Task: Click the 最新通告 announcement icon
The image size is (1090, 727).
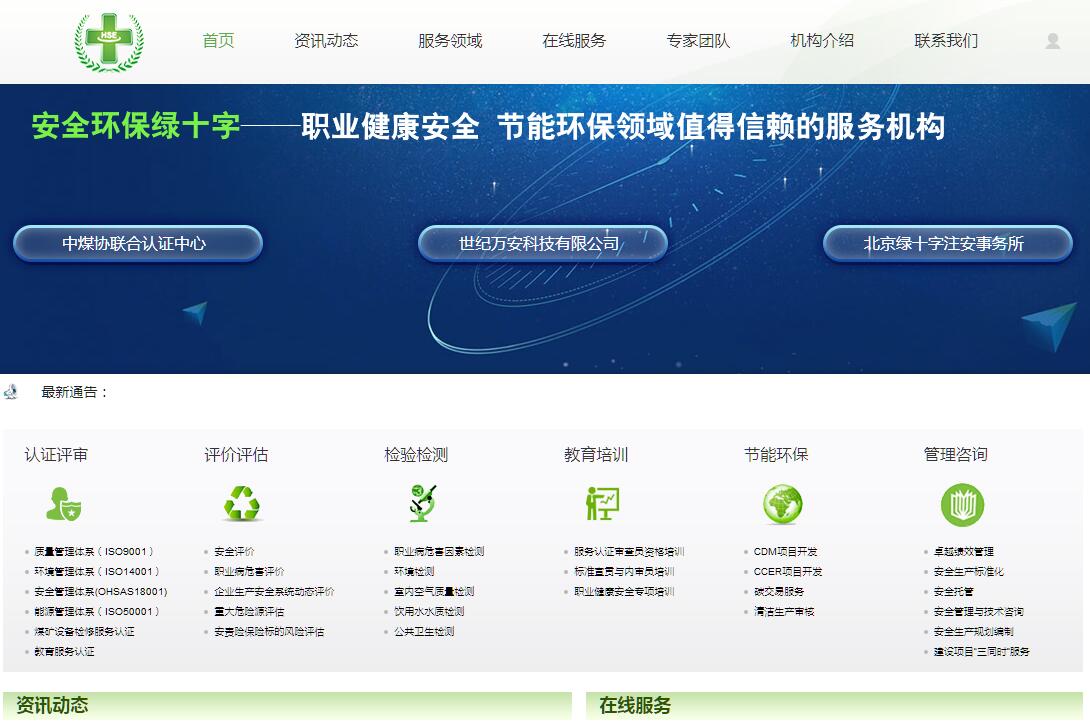Action: 11,392
